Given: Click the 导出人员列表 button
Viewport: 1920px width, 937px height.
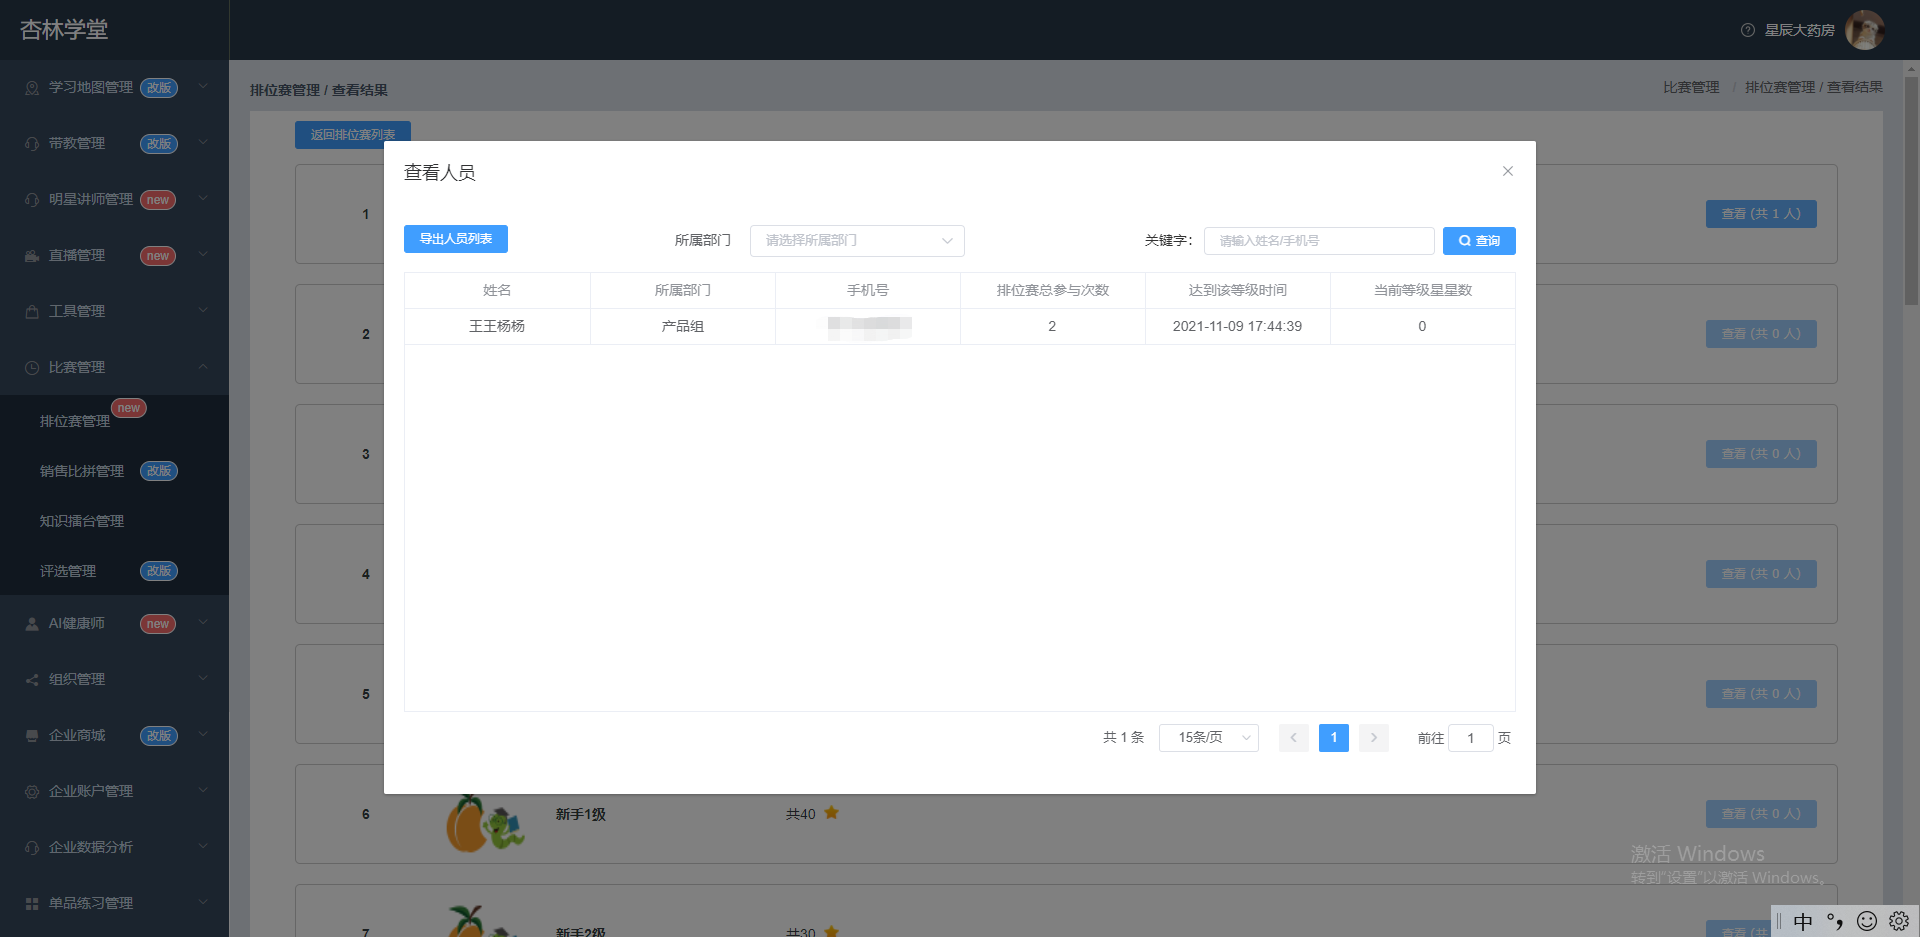Looking at the screenshot, I should 456,239.
